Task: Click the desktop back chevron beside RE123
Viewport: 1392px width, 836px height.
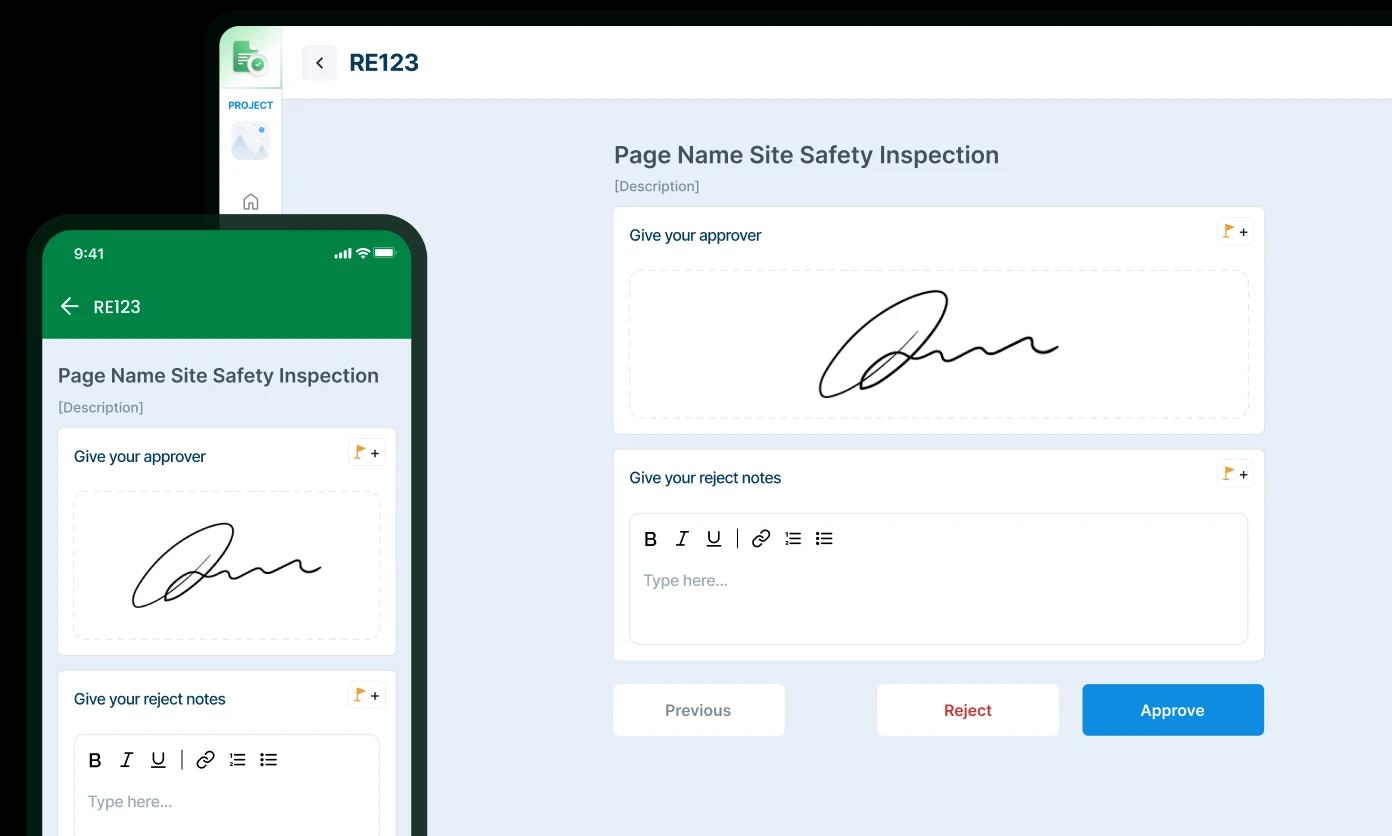Action: [x=319, y=63]
